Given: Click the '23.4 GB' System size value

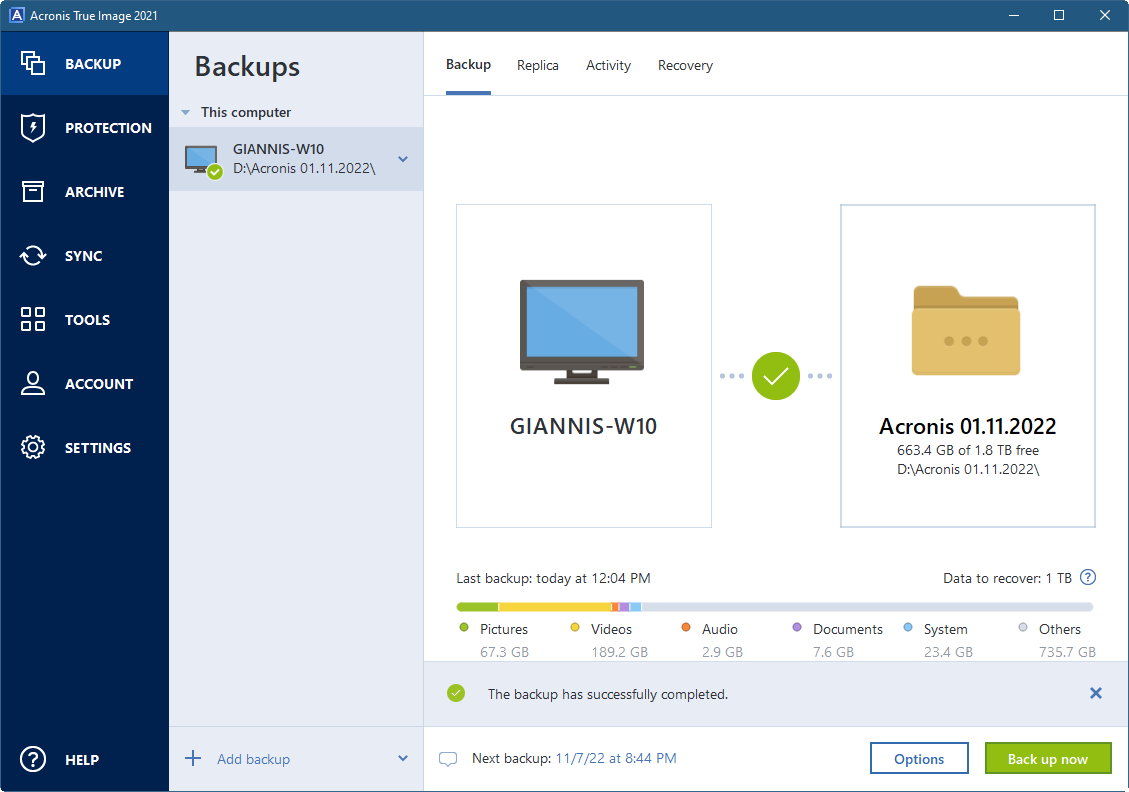Looking at the screenshot, I should click(948, 652).
